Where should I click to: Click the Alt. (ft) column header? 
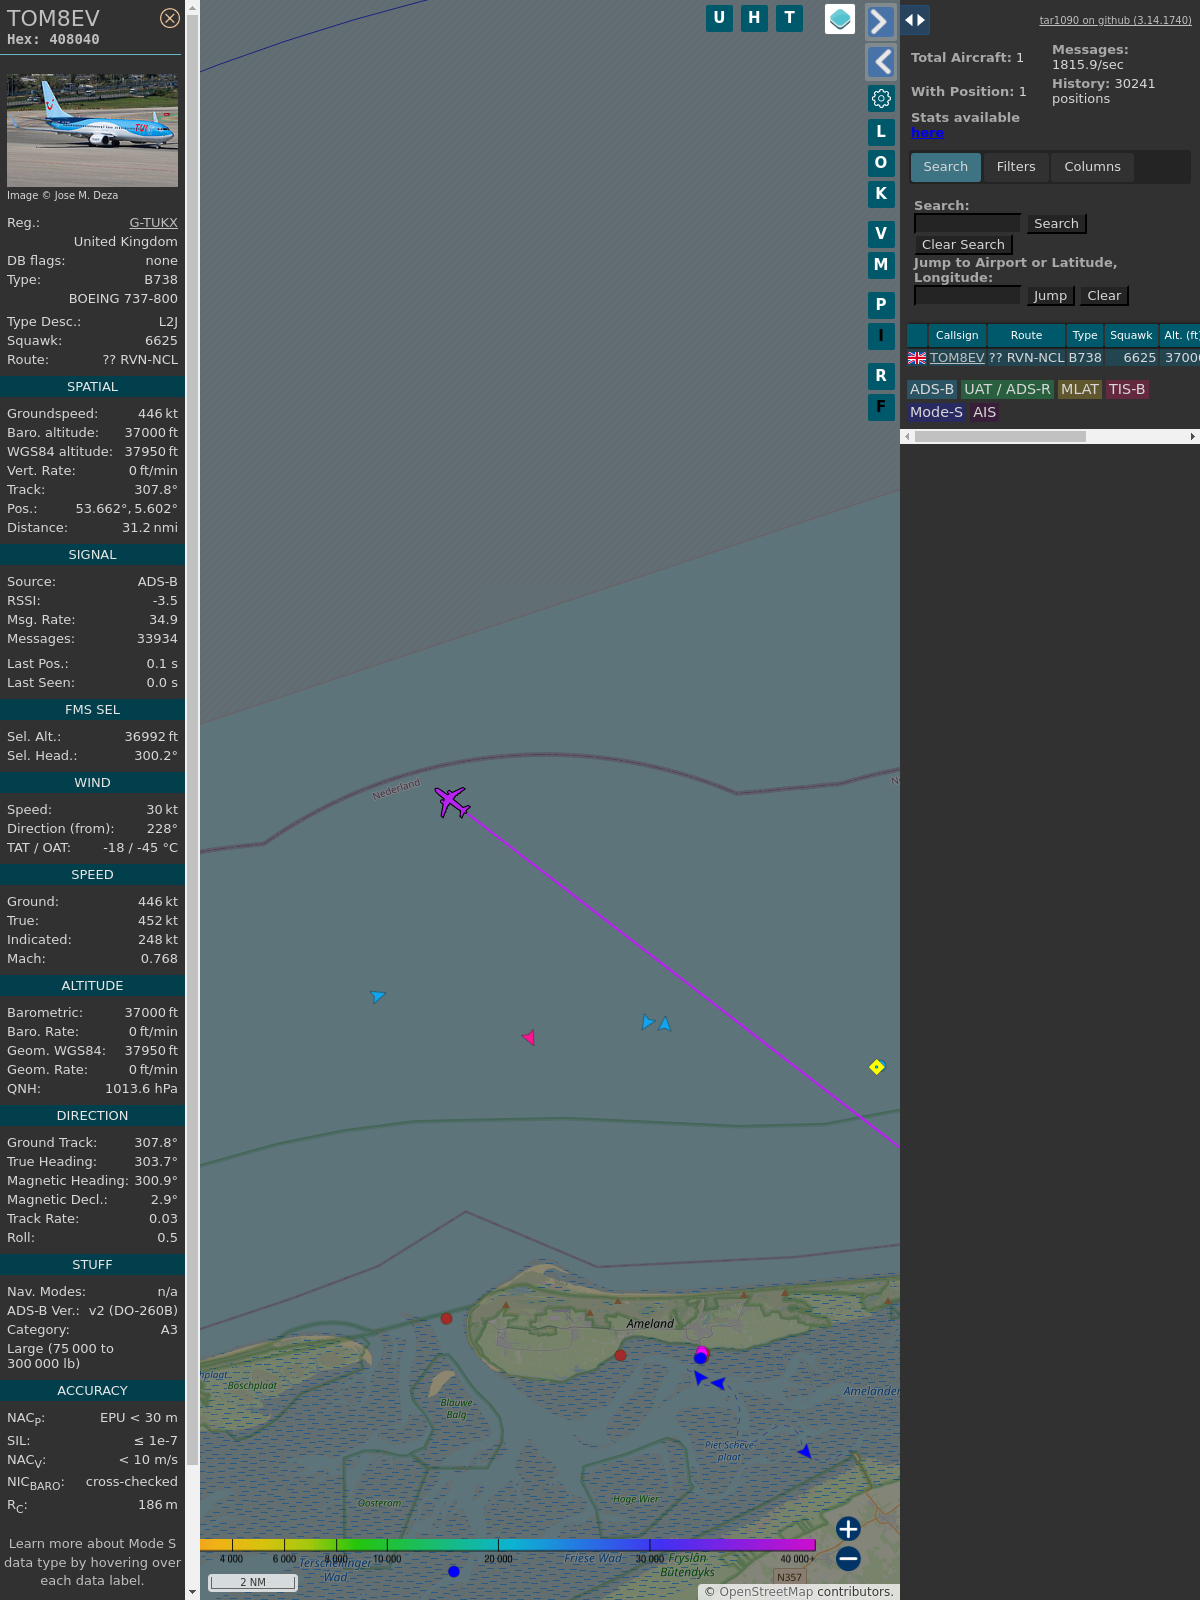click(x=1180, y=335)
